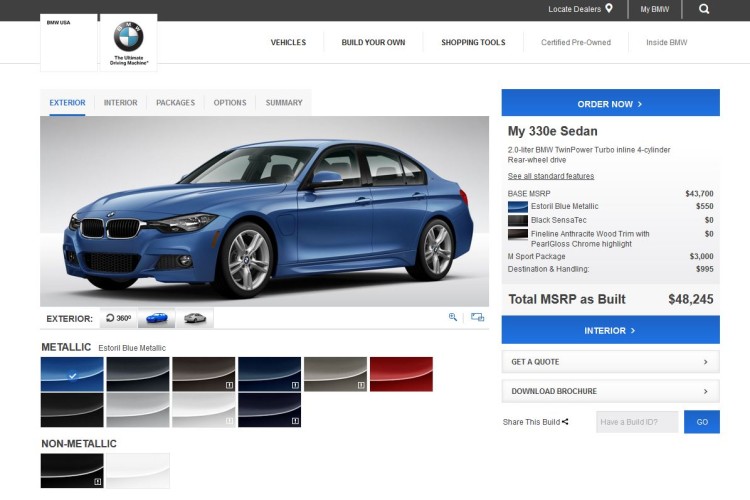The width and height of the screenshot is (750, 500).
Task: Click the share icon next to Share This Build
Action: click(565, 422)
